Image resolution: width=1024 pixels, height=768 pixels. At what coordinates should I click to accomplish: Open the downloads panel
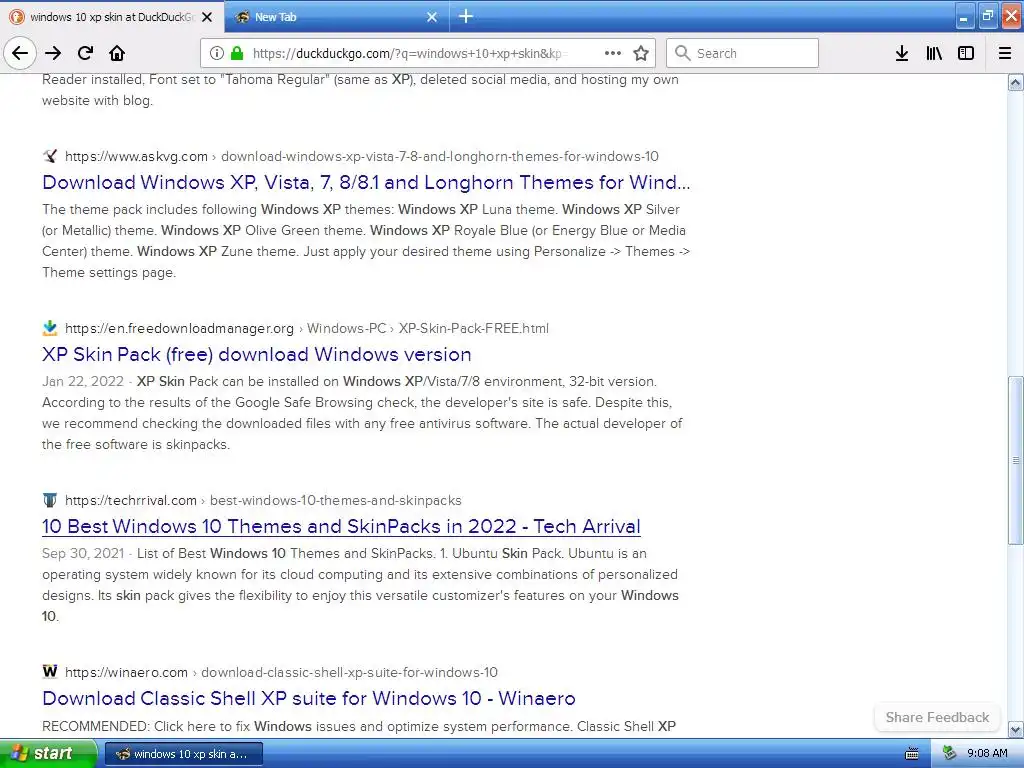(x=902, y=53)
